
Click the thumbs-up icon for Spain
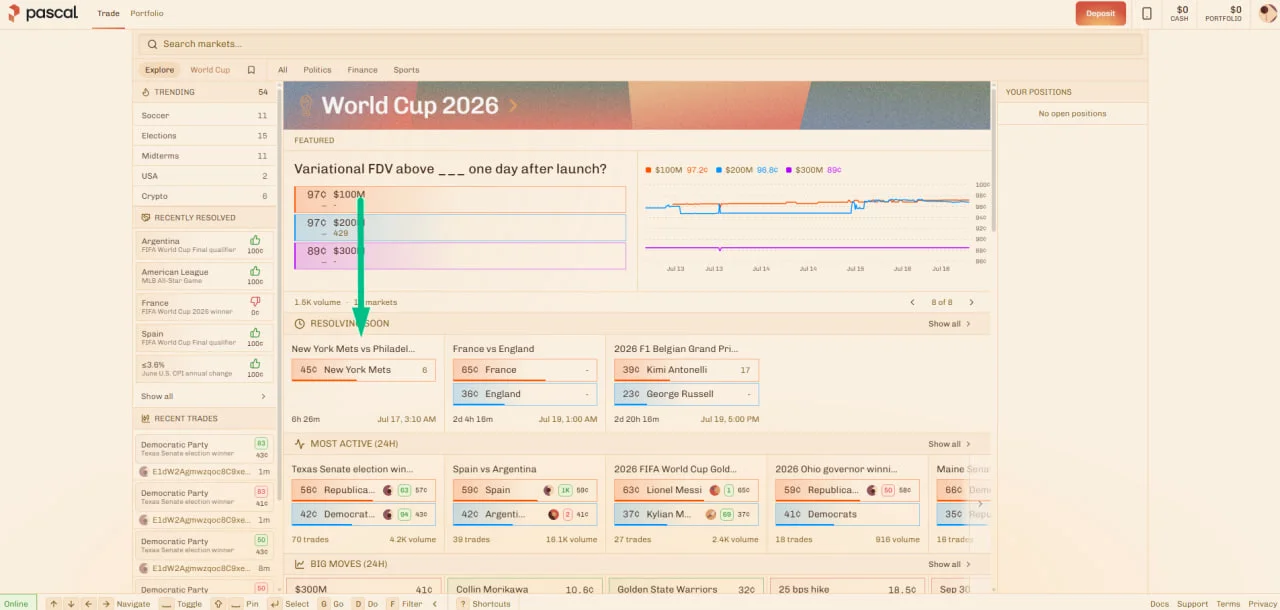pos(255,332)
